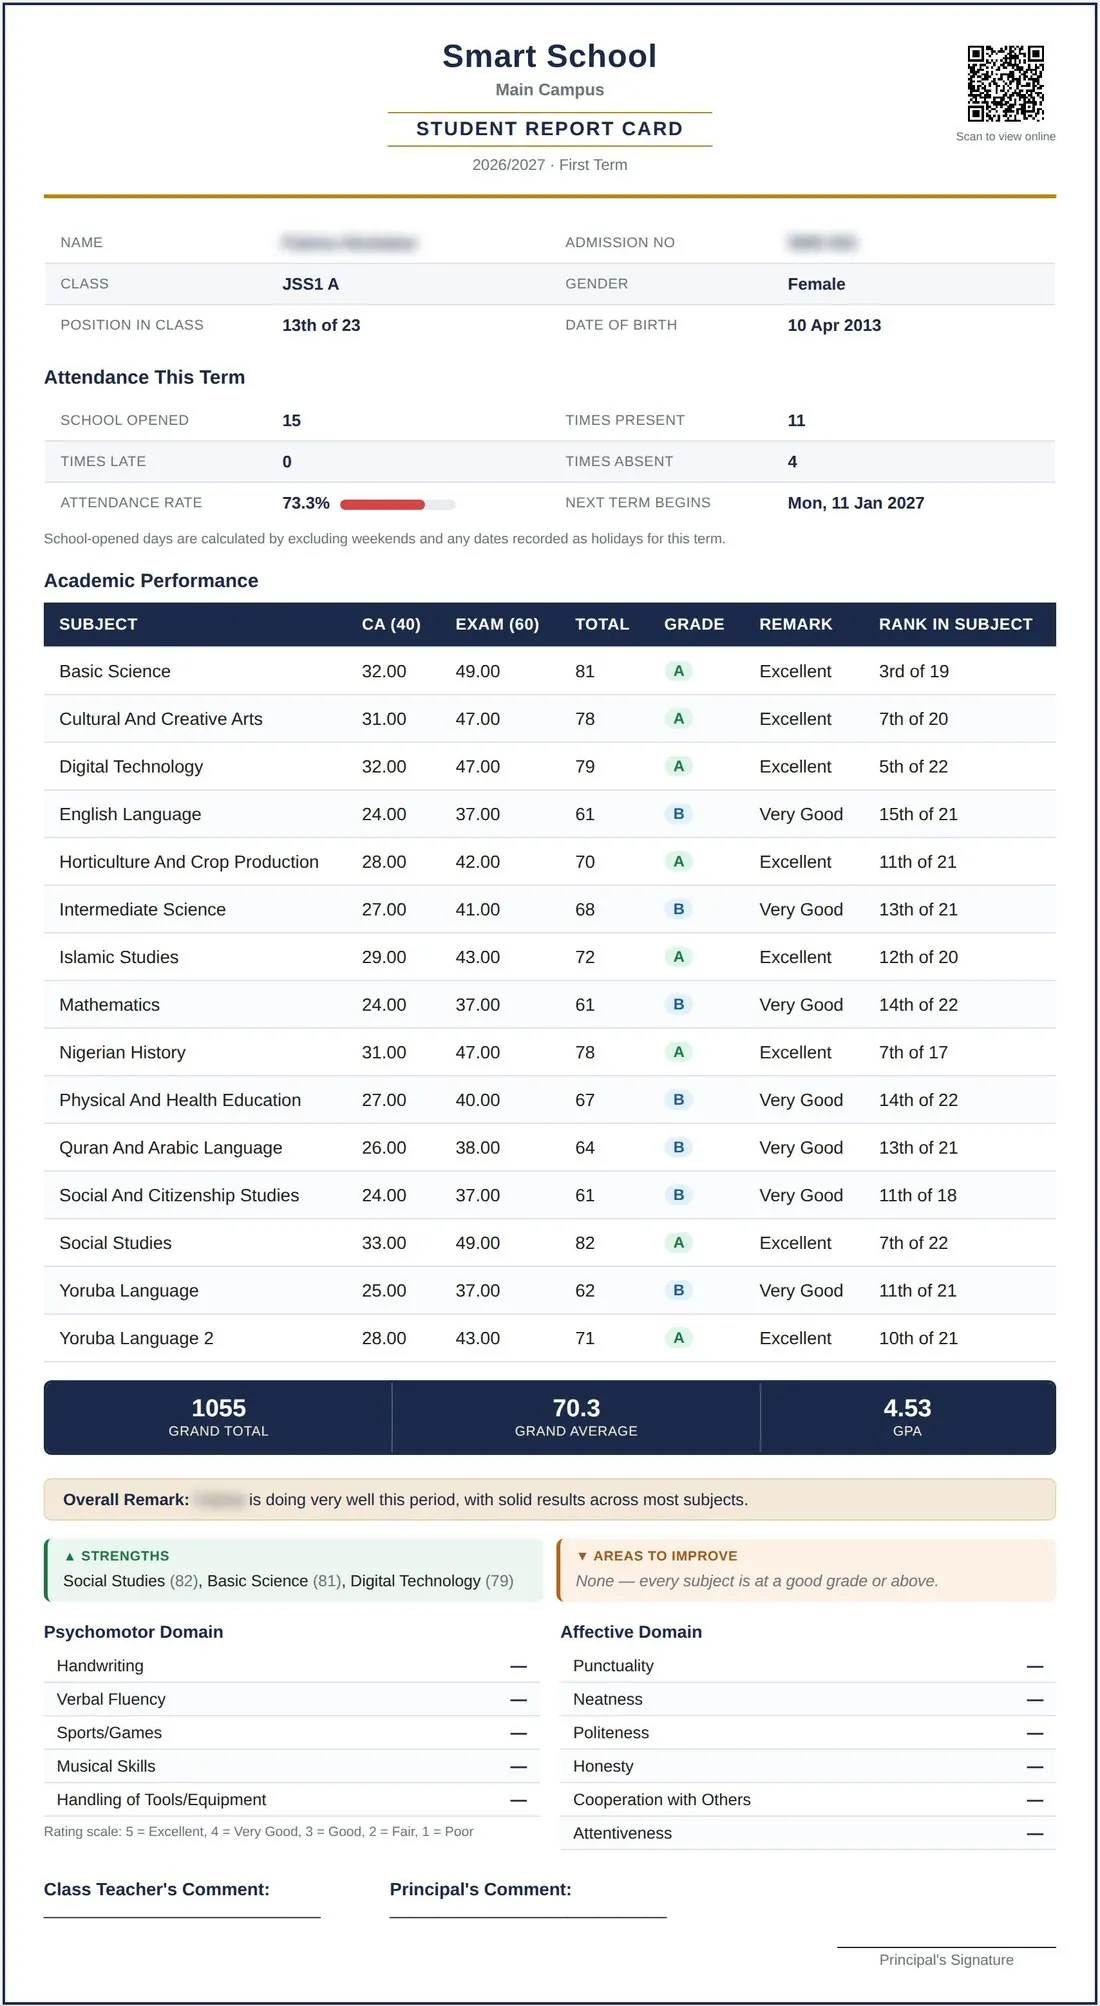Click the 'CA (40)' column header
Screen dimensions: 1100x2006
[391, 624]
